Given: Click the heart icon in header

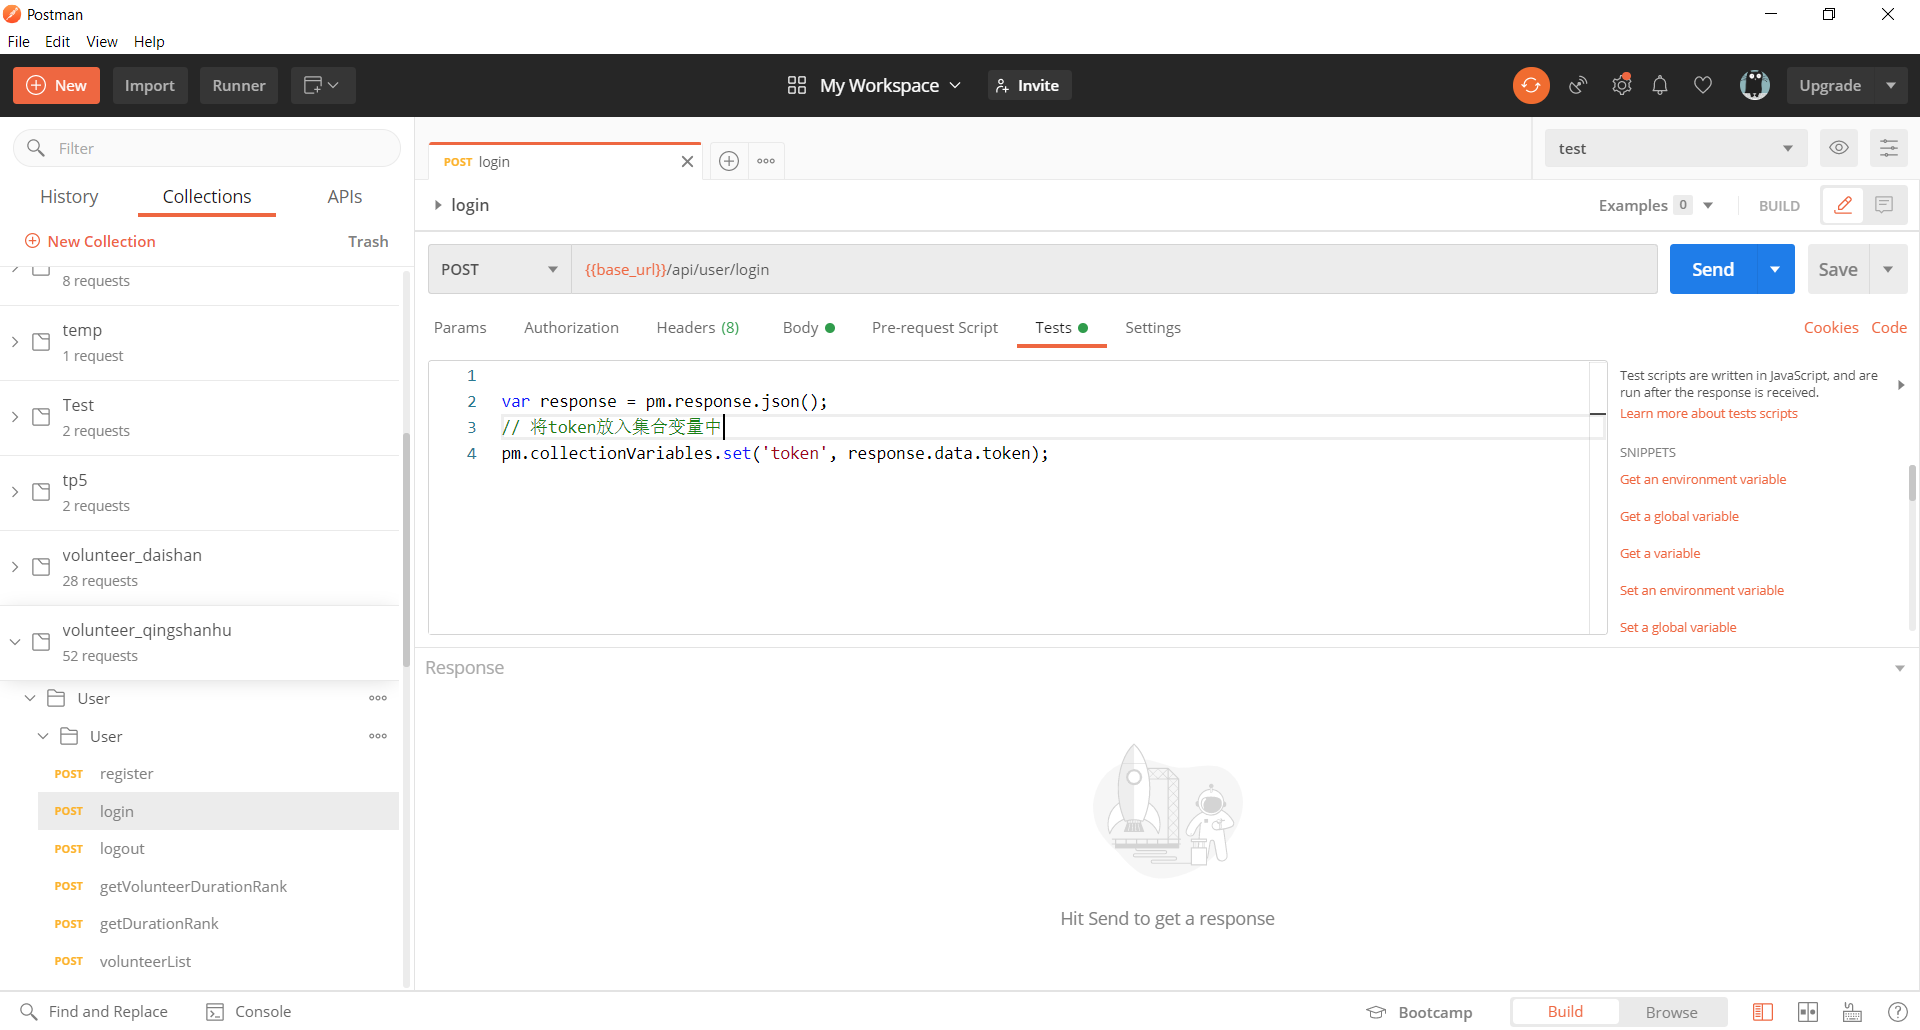Looking at the screenshot, I should coord(1703,85).
